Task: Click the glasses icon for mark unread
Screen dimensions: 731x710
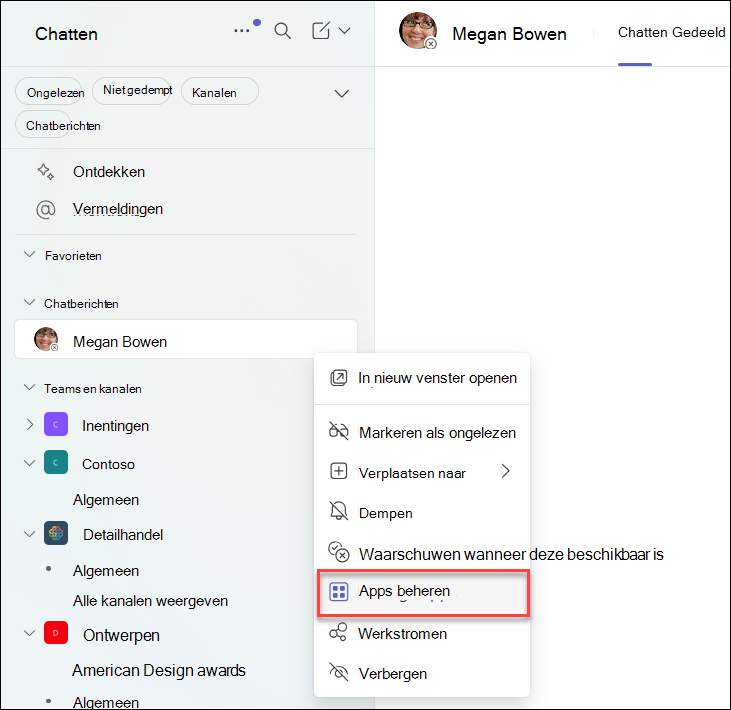Action: point(339,431)
